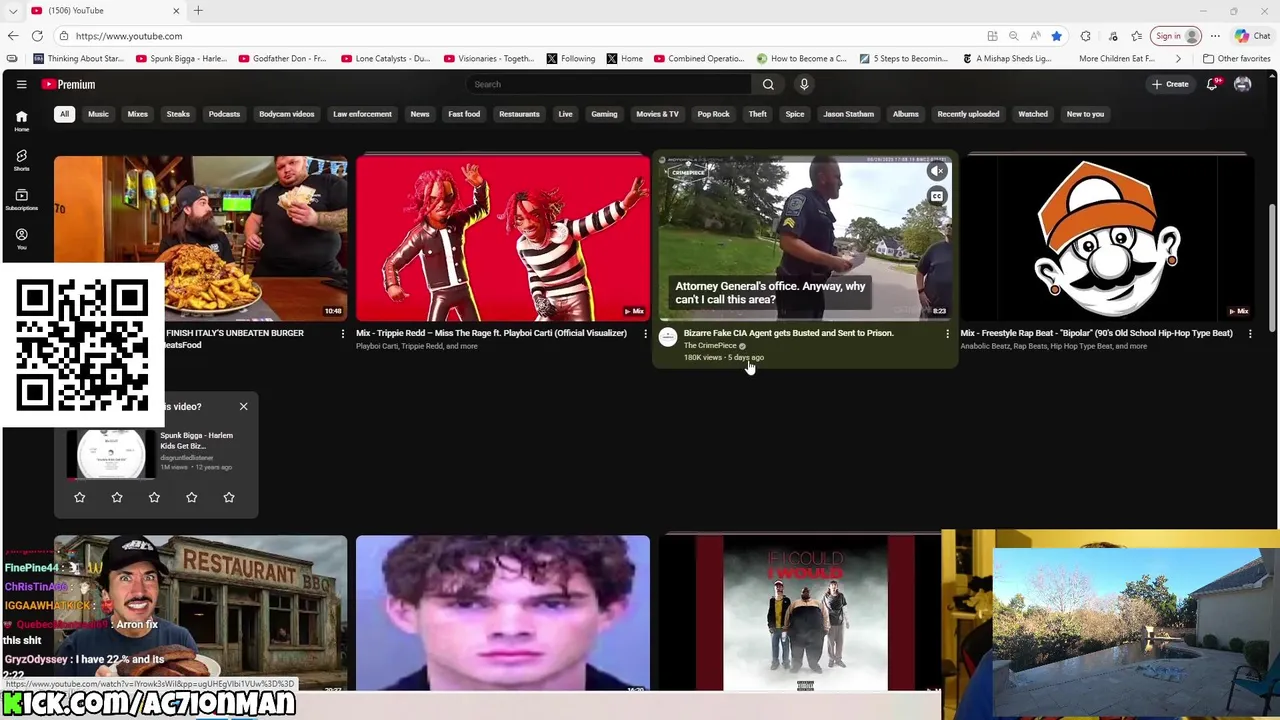The height and width of the screenshot is (720, 1280).
Task: Open the YouTube account avatar menu
Action: [1243, 84]
